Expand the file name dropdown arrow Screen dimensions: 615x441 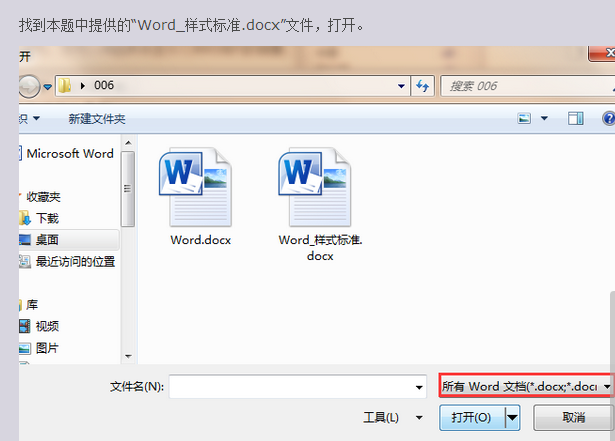tap(419, 387)
